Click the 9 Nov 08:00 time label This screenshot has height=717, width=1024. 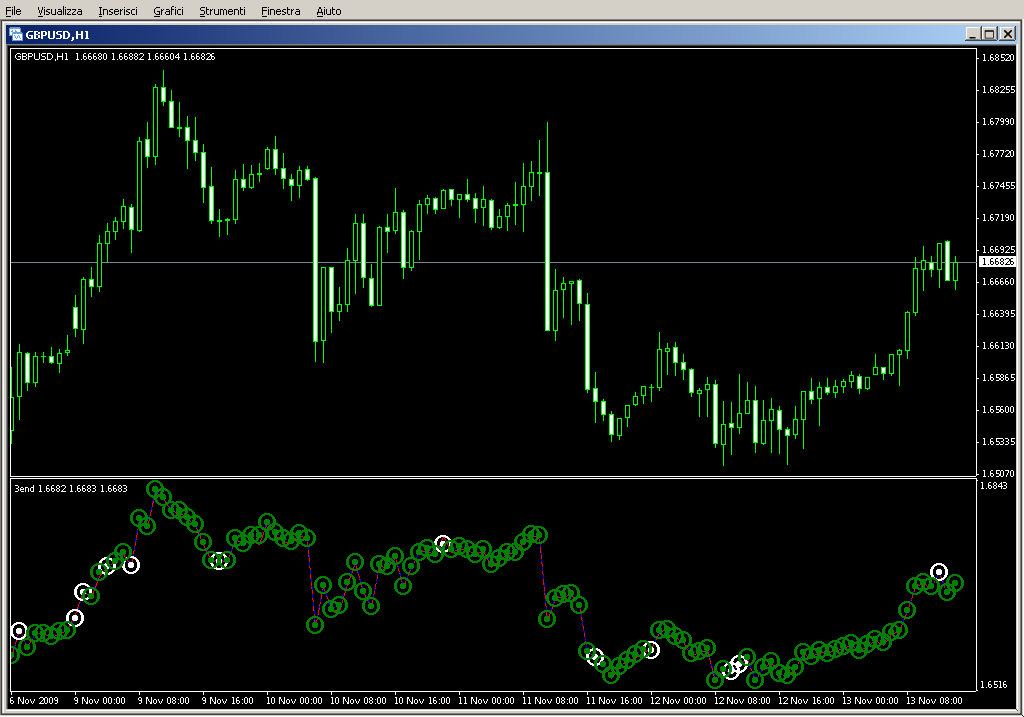click(x=164, y=701)
